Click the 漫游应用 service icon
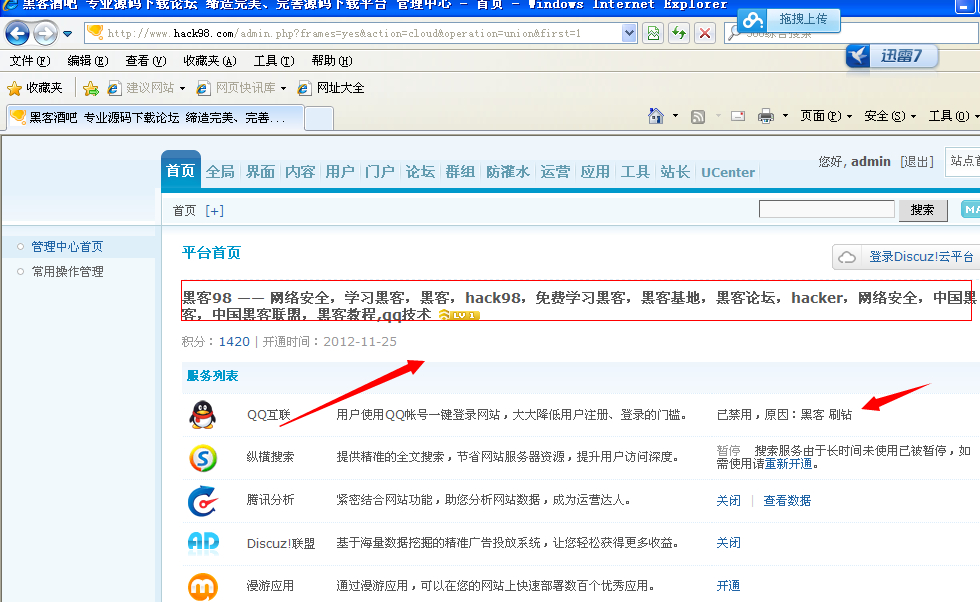The height and width of the screenshot is (602, 980). 203,586
